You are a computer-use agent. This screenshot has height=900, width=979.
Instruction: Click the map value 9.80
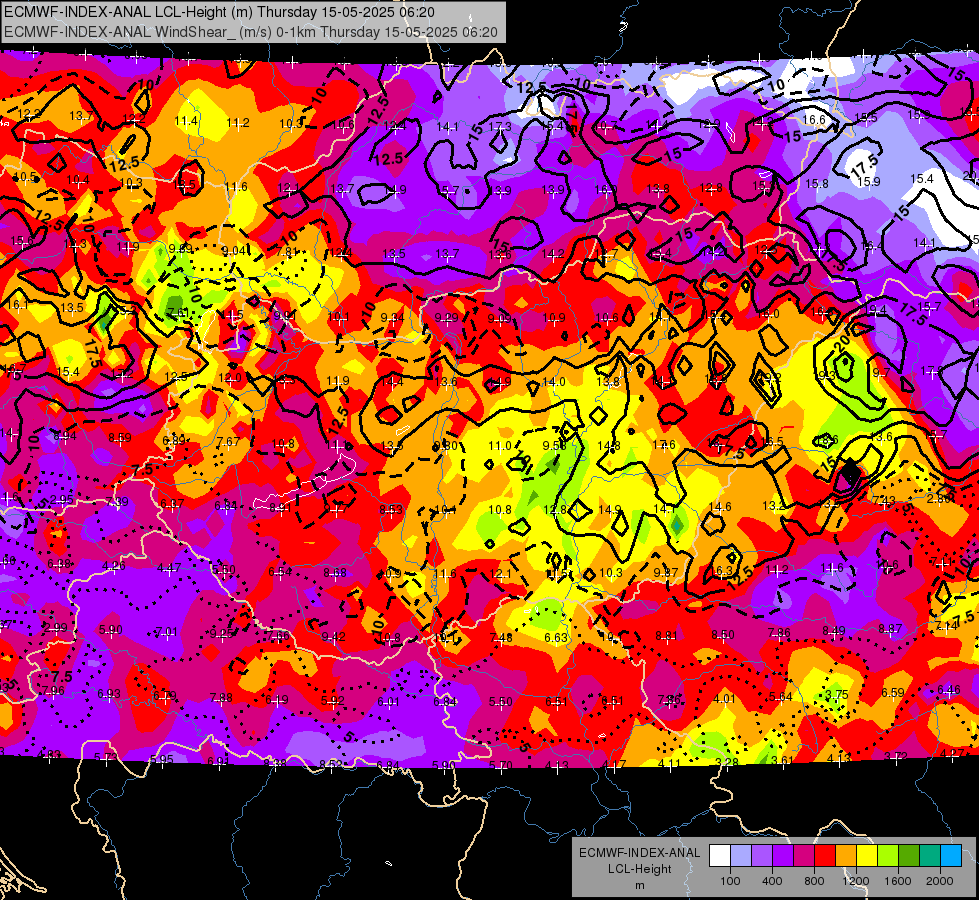446,445
